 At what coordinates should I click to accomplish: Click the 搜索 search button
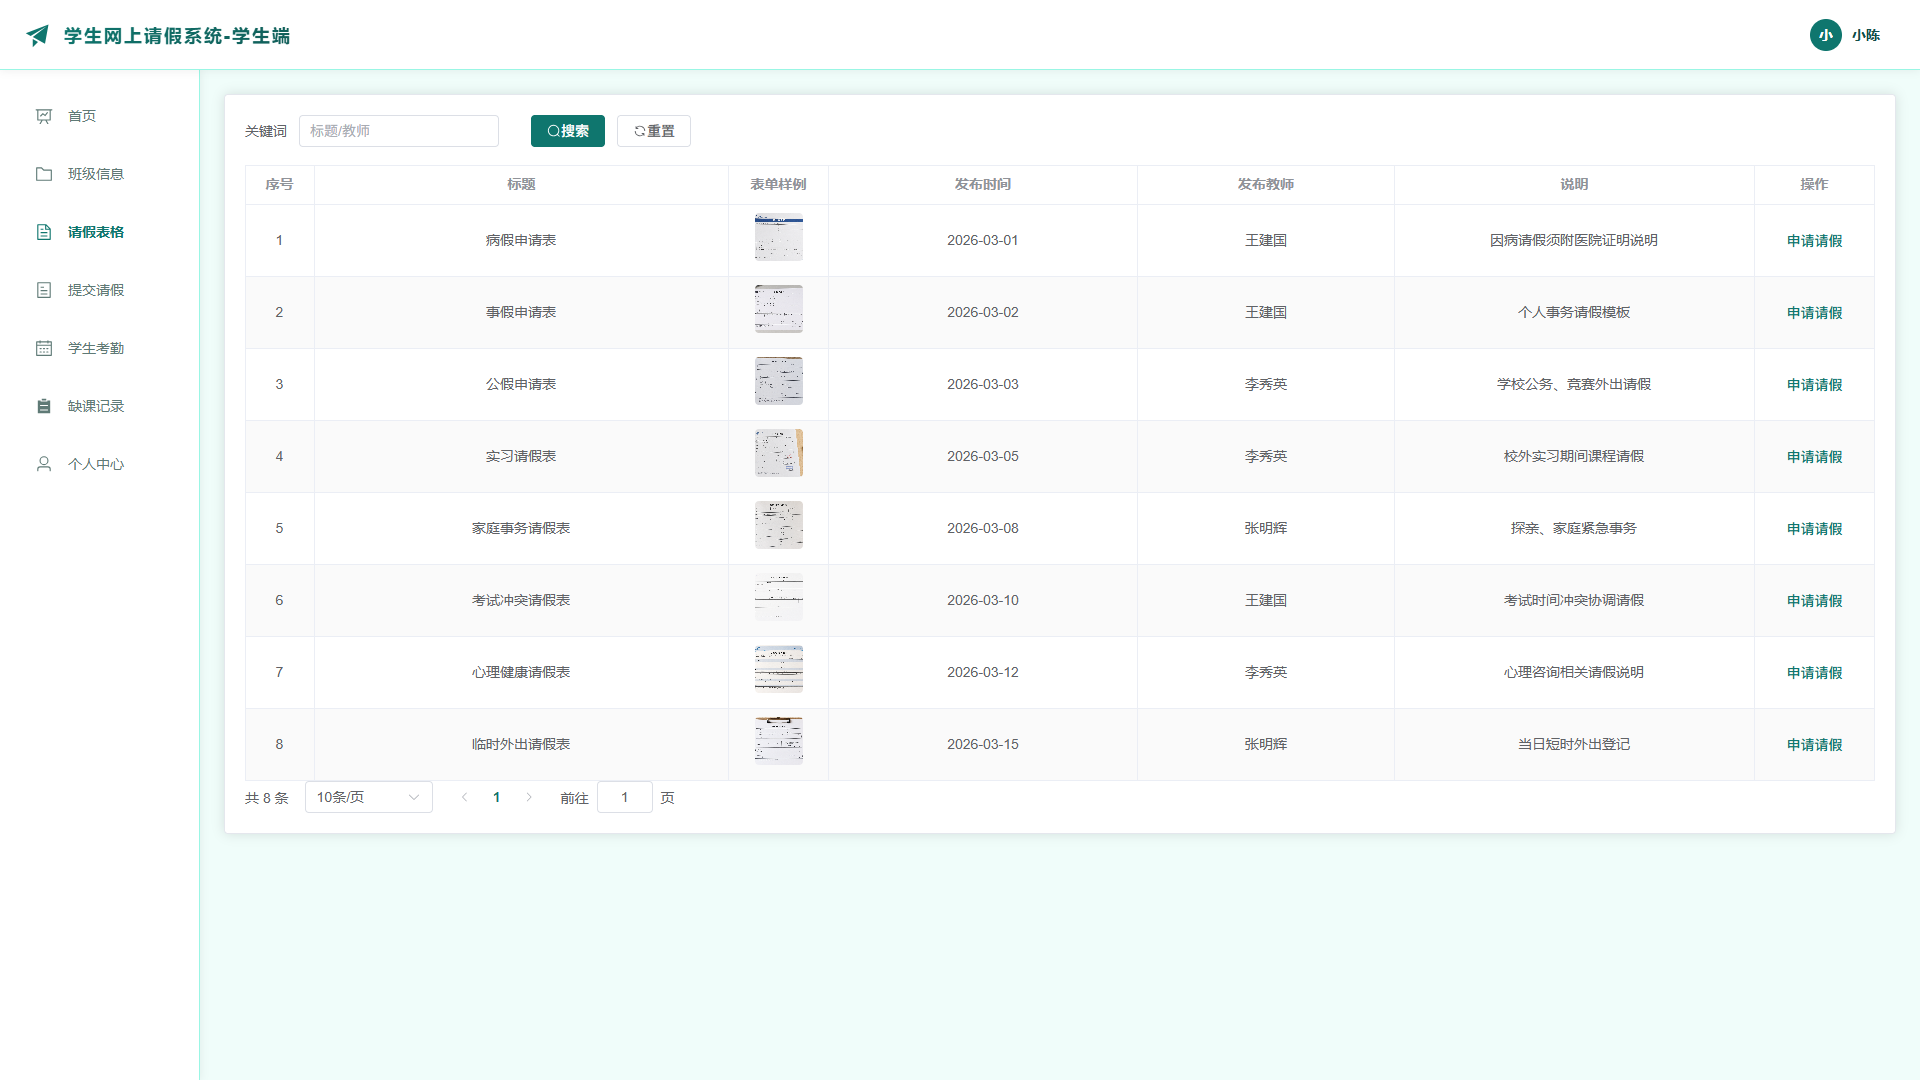(x=567, y=131)
